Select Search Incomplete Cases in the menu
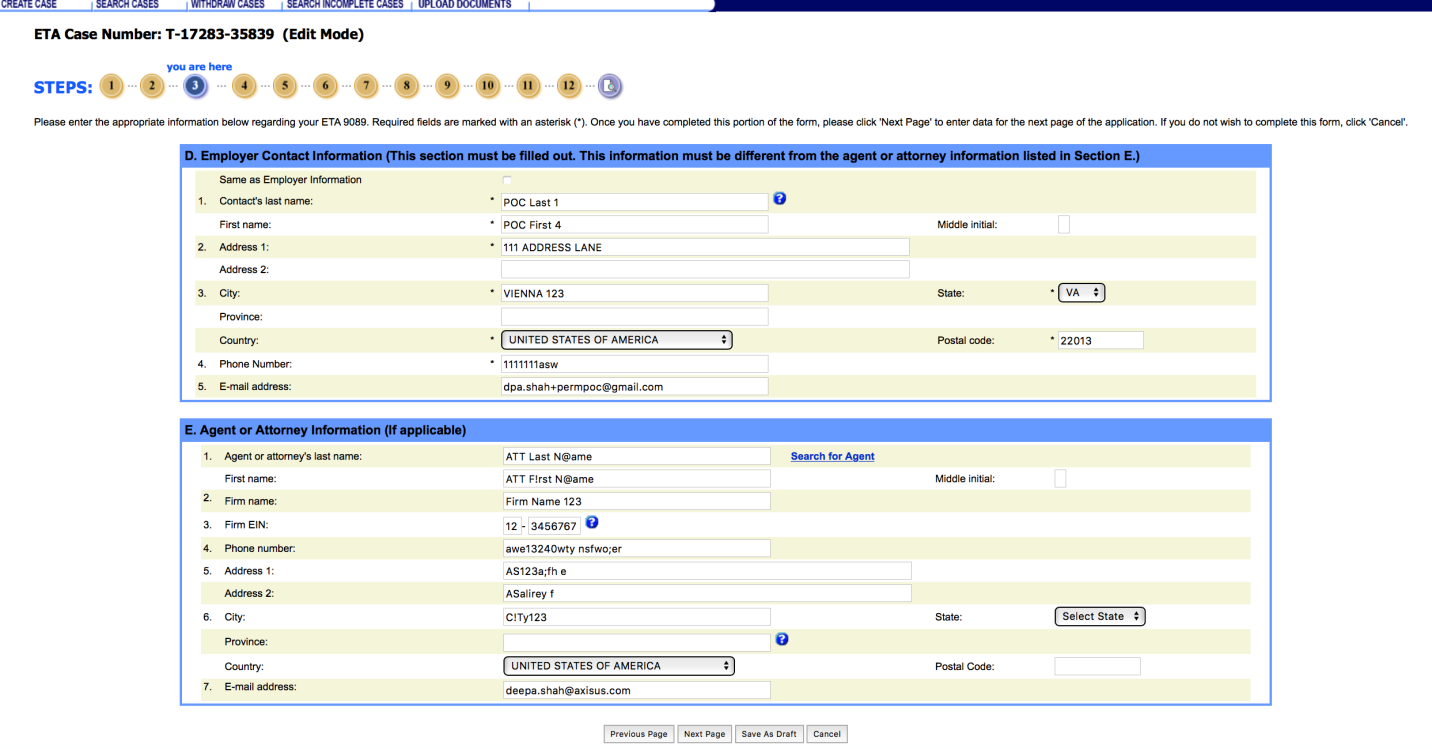Screen dimensions: 1432x749 [x=345, y=5]
